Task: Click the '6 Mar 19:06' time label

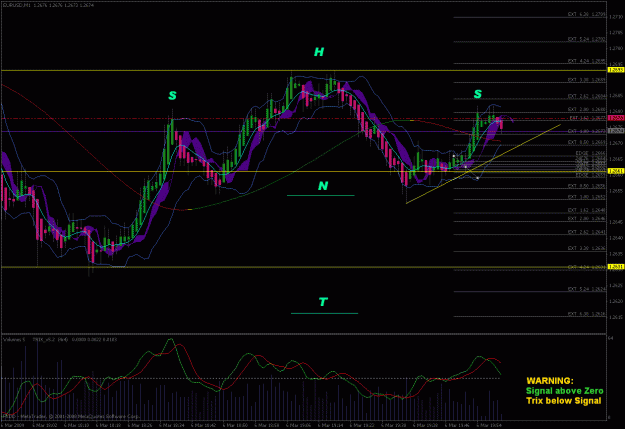Action: click(299, 425)
